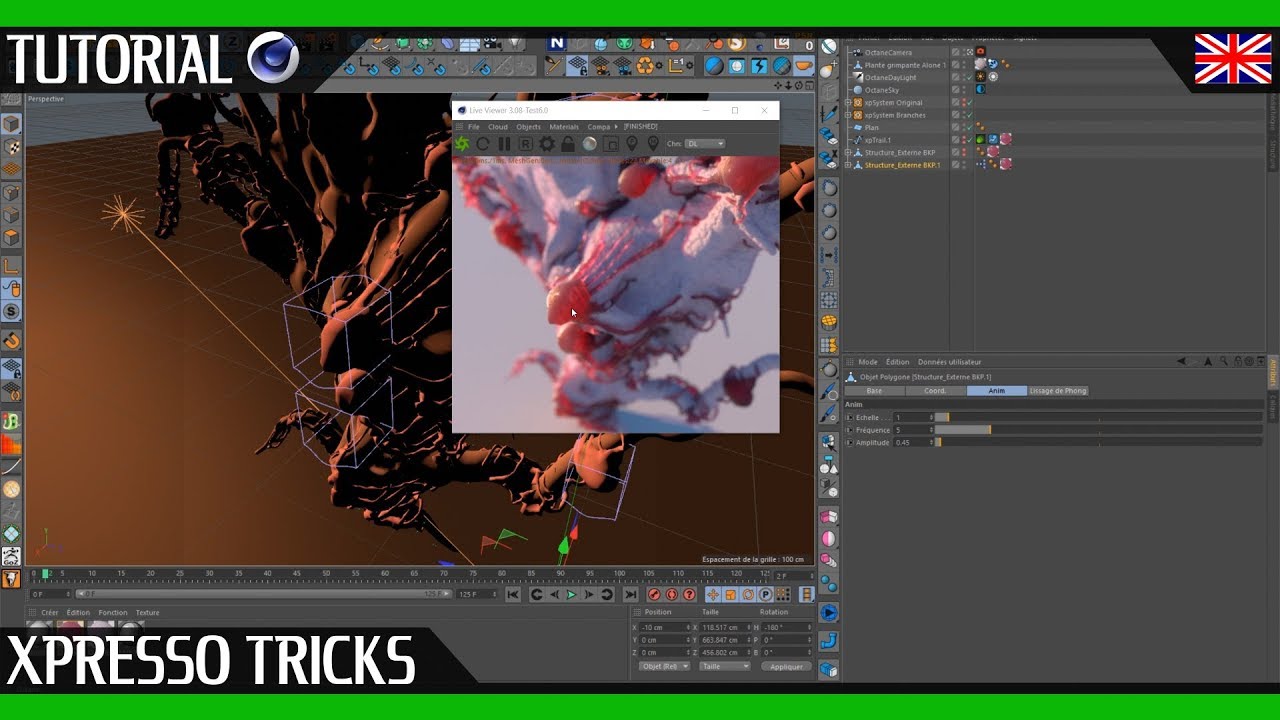Expand the xpSystem Branches tree item
The width and height of the screenshot is (1280, 720).
tap(848, 115)
